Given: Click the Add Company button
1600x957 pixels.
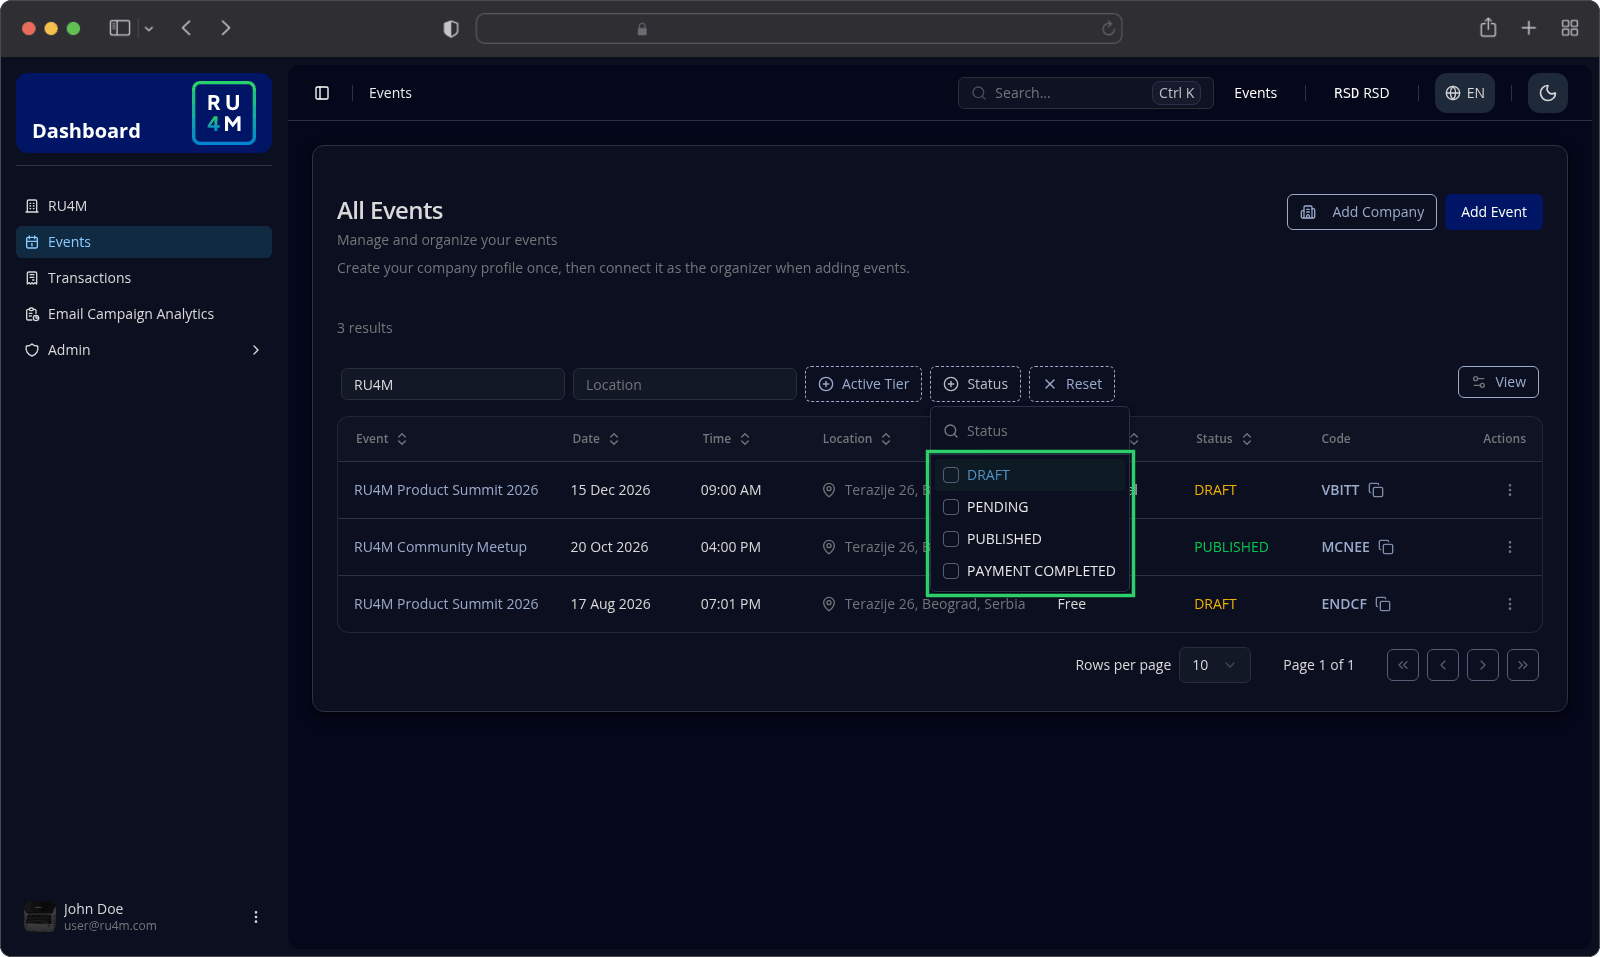Looking at the screenshot, I should pyautogui.click(x=1362, y=212).
